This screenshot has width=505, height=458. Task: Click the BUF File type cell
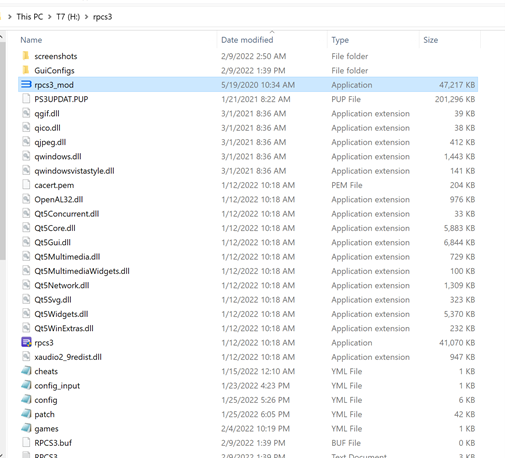tap(346, 443)
